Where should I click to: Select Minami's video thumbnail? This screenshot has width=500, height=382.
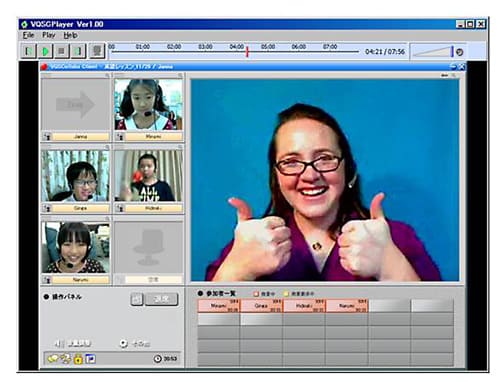pyautogui.click(x=148, y=104)
